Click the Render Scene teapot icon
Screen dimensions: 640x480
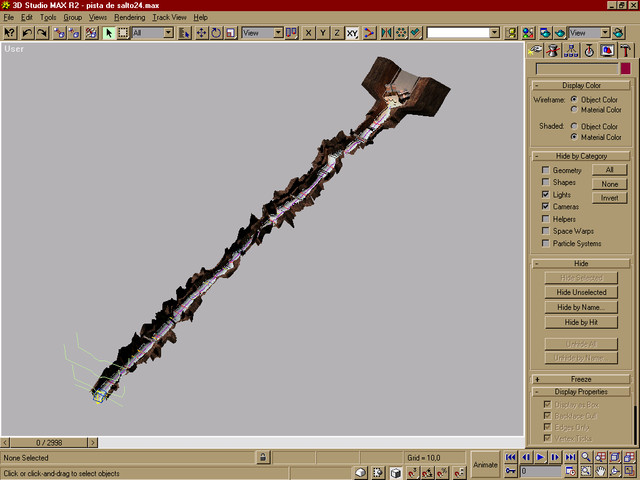point(545,33)
